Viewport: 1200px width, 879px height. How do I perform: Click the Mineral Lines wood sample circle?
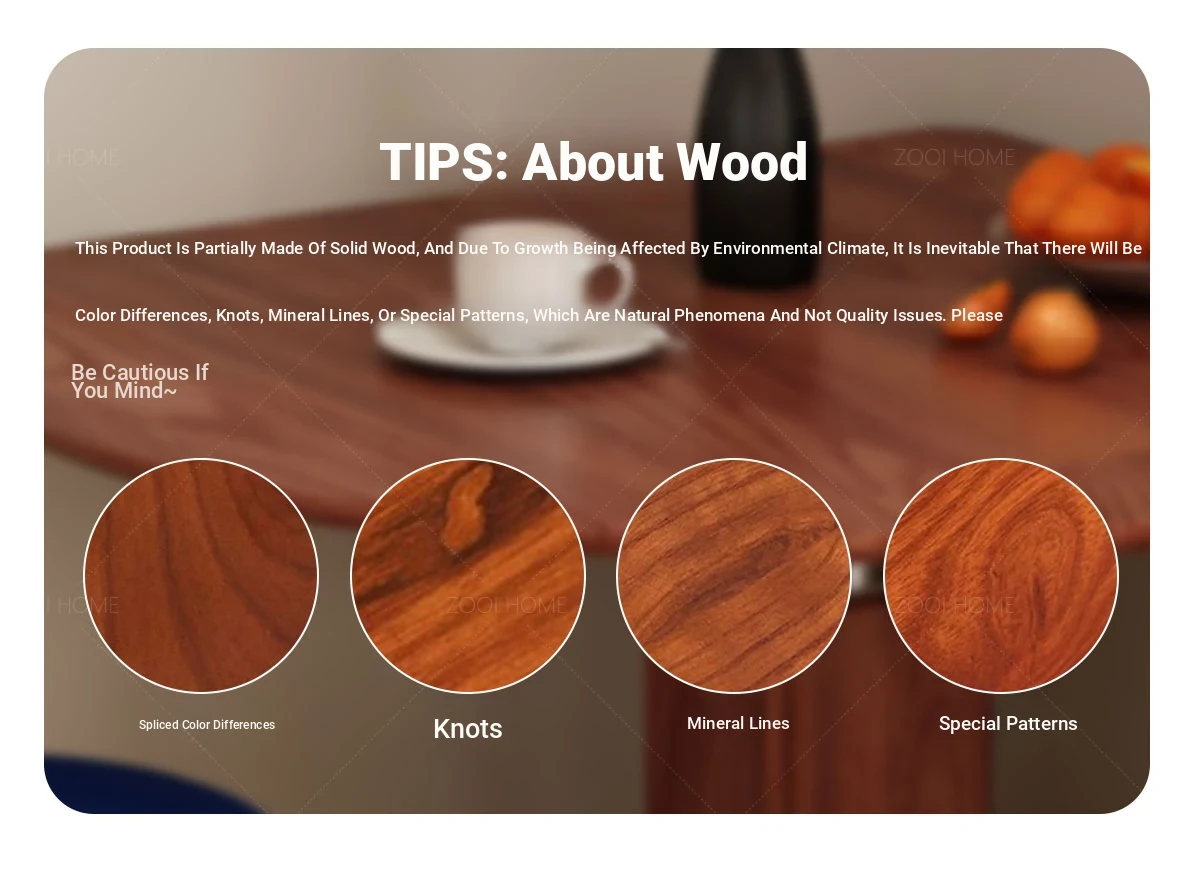click(x=734, y=576)
